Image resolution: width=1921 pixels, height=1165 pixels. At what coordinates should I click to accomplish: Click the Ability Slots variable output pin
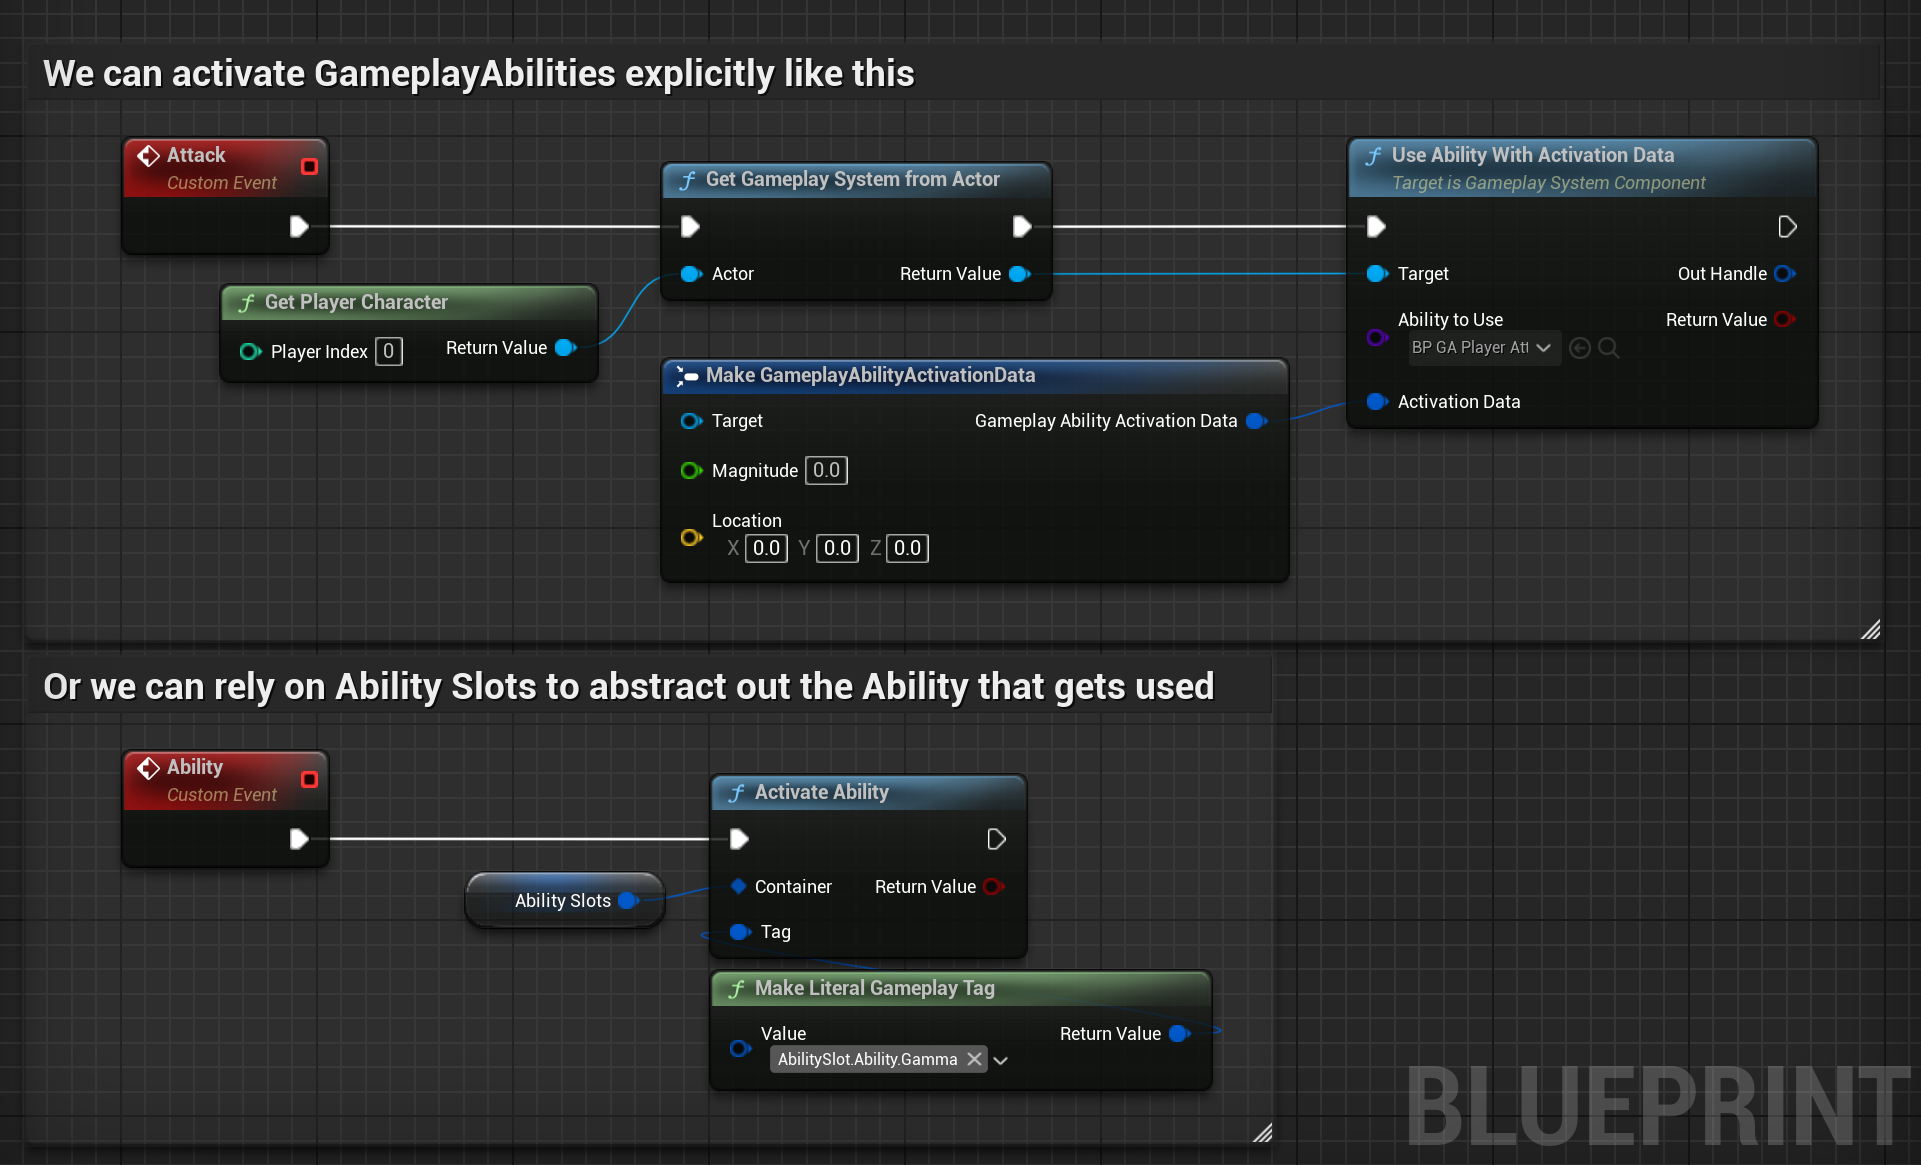pyautogui.click(x=628, y=901)
